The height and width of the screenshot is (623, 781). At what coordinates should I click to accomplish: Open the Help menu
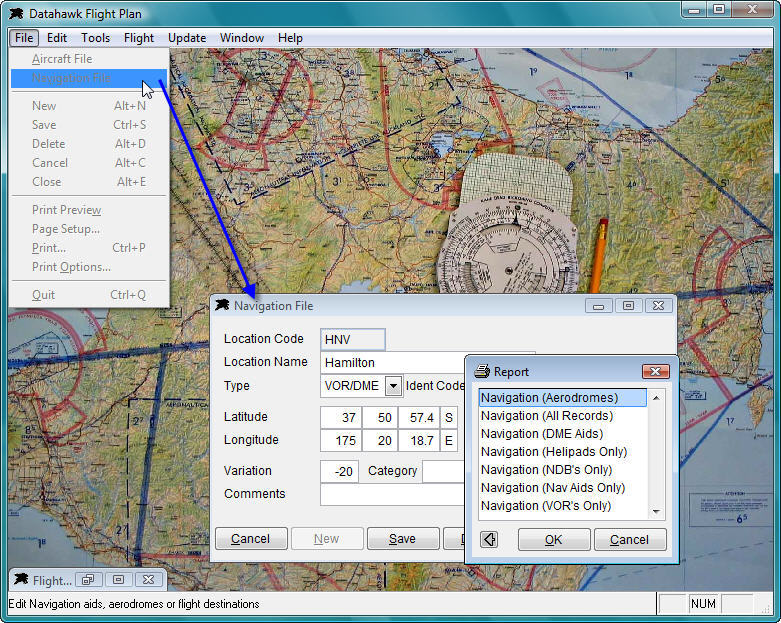(290, 38)
